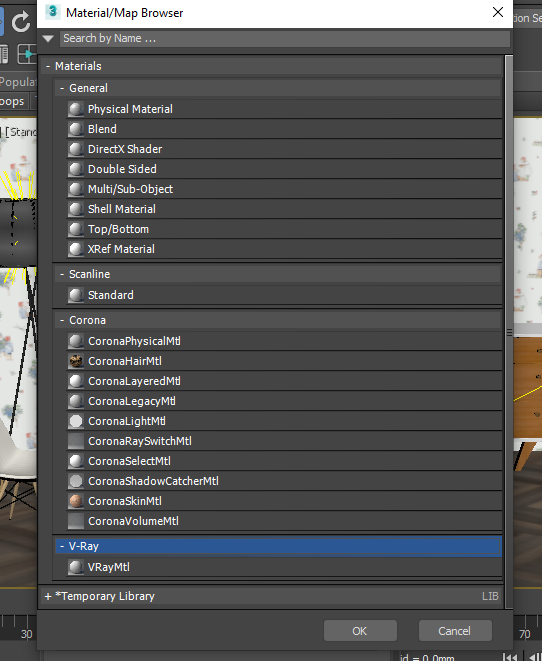Choose the CoronaSkinMtl entry
Viewport: 542px width, 661px height.
(284, 501)
